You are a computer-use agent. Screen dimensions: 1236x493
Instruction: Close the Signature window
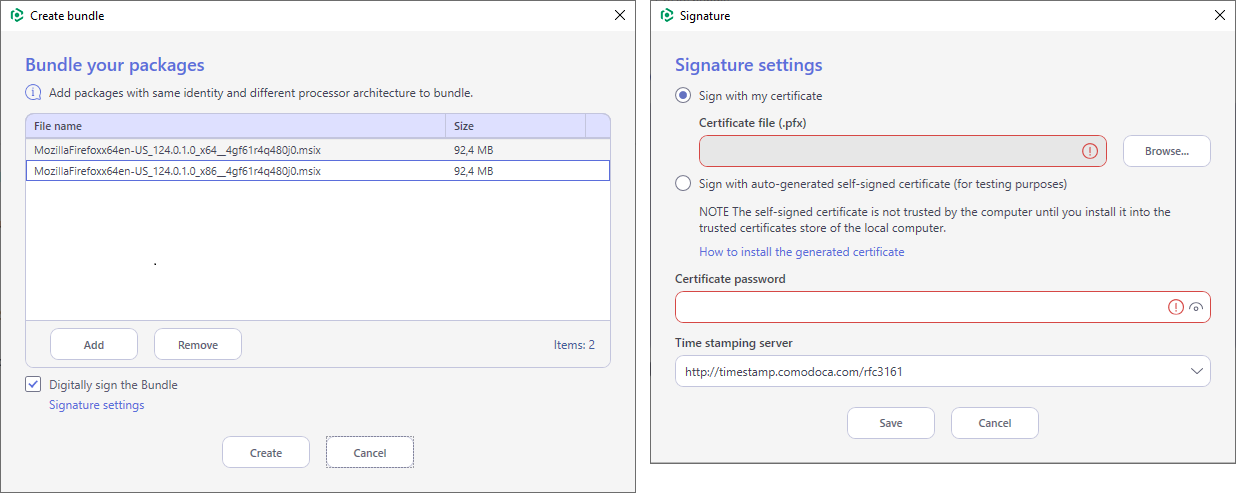click(x=1219, y=16)
